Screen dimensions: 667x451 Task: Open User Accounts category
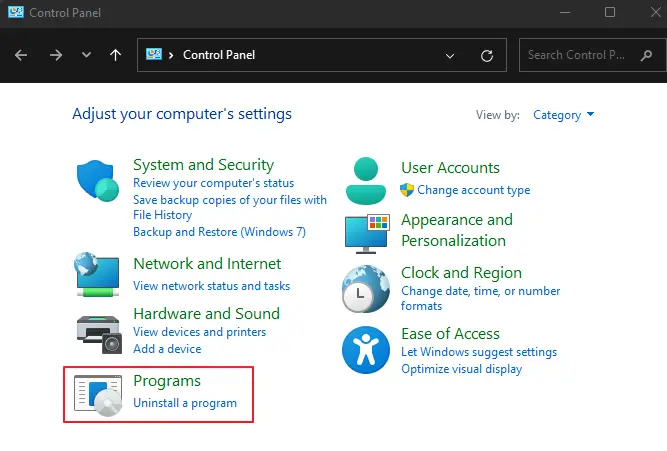point(450,168)
